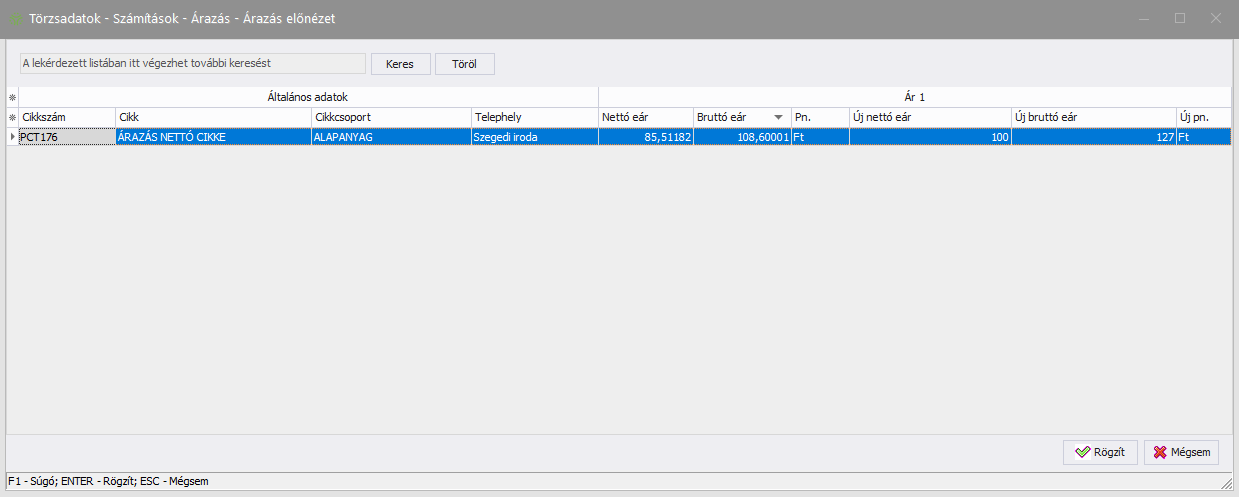Sort by the Nettó eár column header

coord(645,117)
